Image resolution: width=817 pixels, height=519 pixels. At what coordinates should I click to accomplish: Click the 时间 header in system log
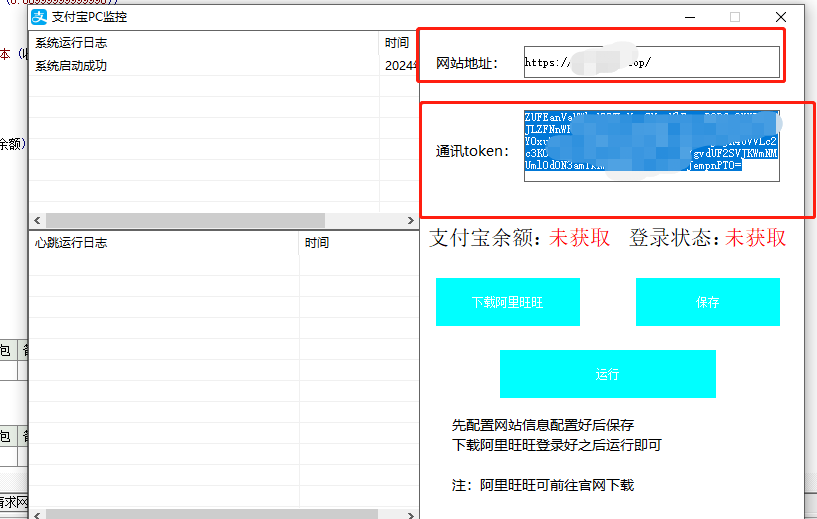(x=399, y=43)
